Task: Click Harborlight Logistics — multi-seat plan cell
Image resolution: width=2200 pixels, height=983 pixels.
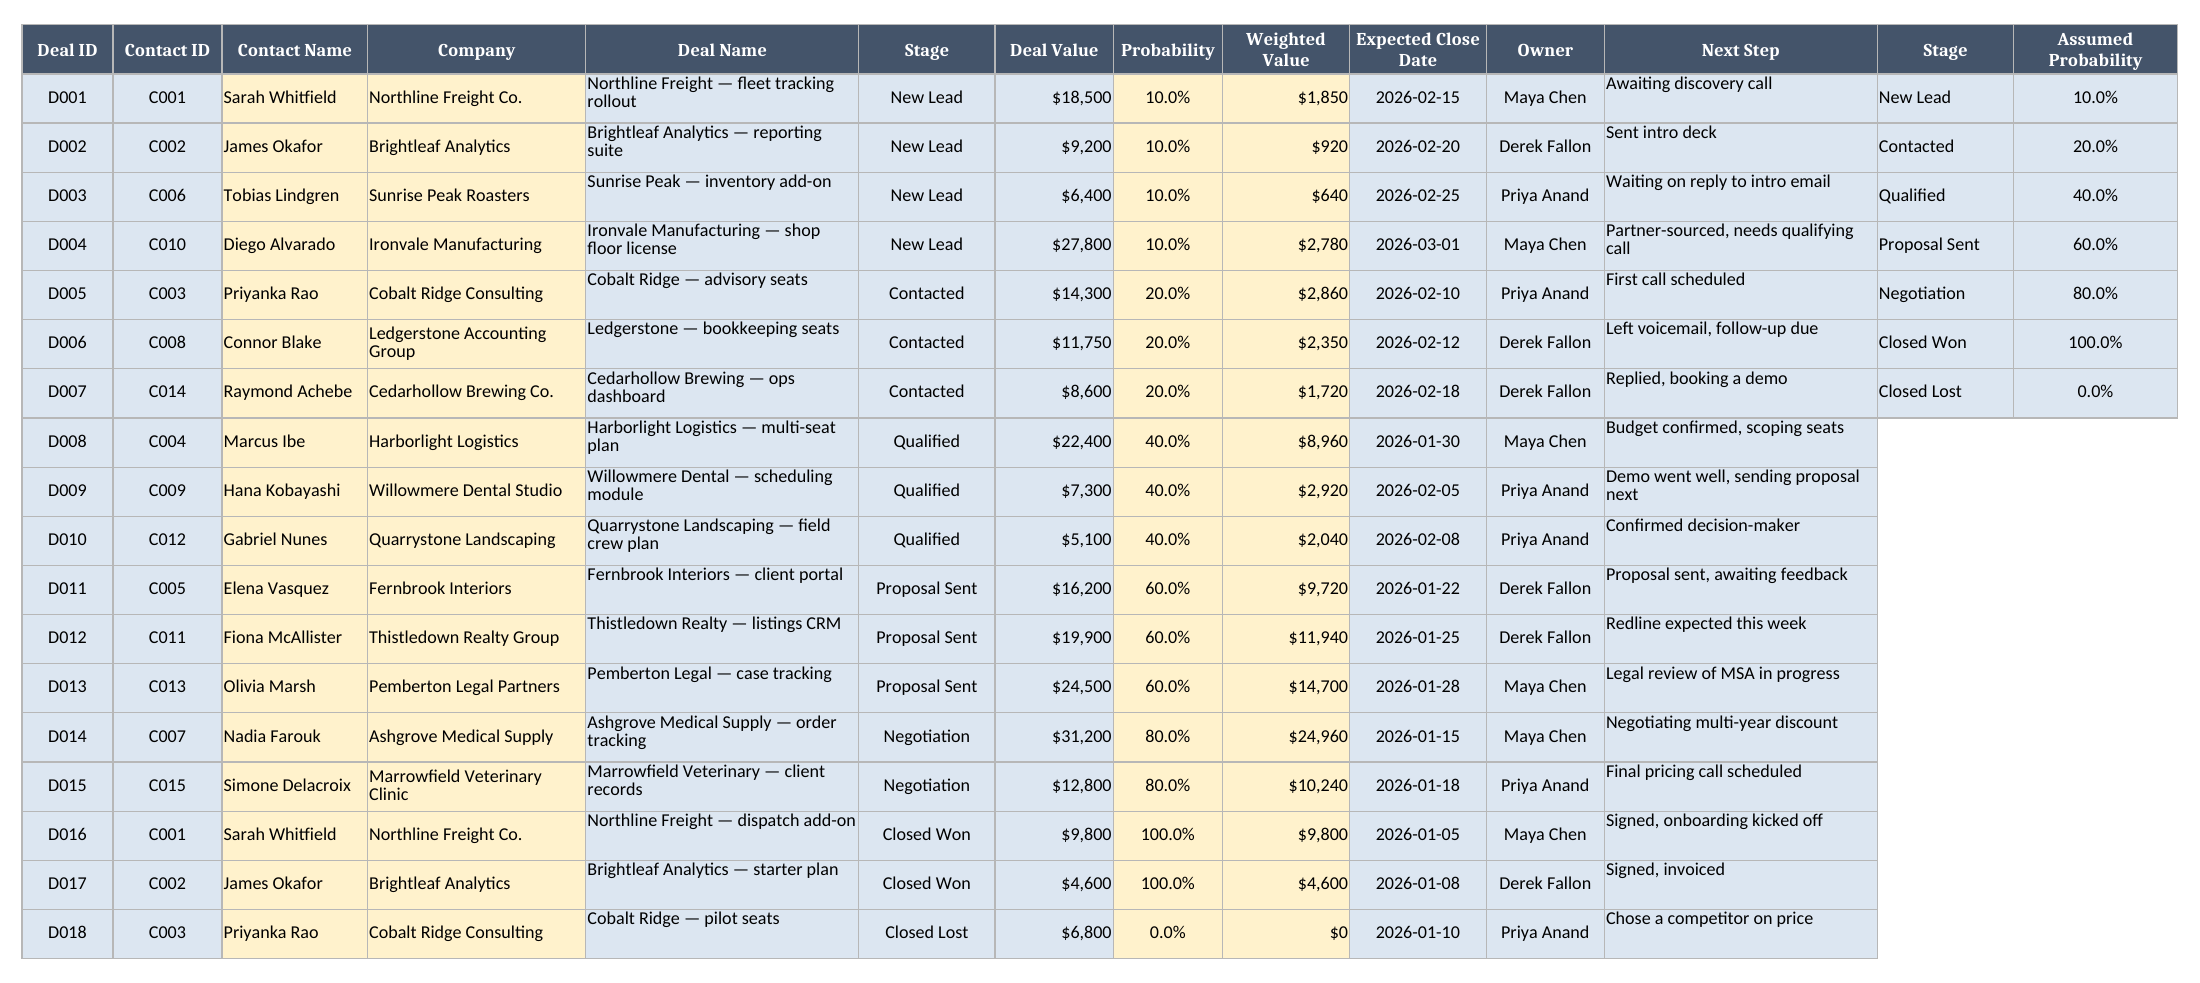Action: click(x=721, y=441)
